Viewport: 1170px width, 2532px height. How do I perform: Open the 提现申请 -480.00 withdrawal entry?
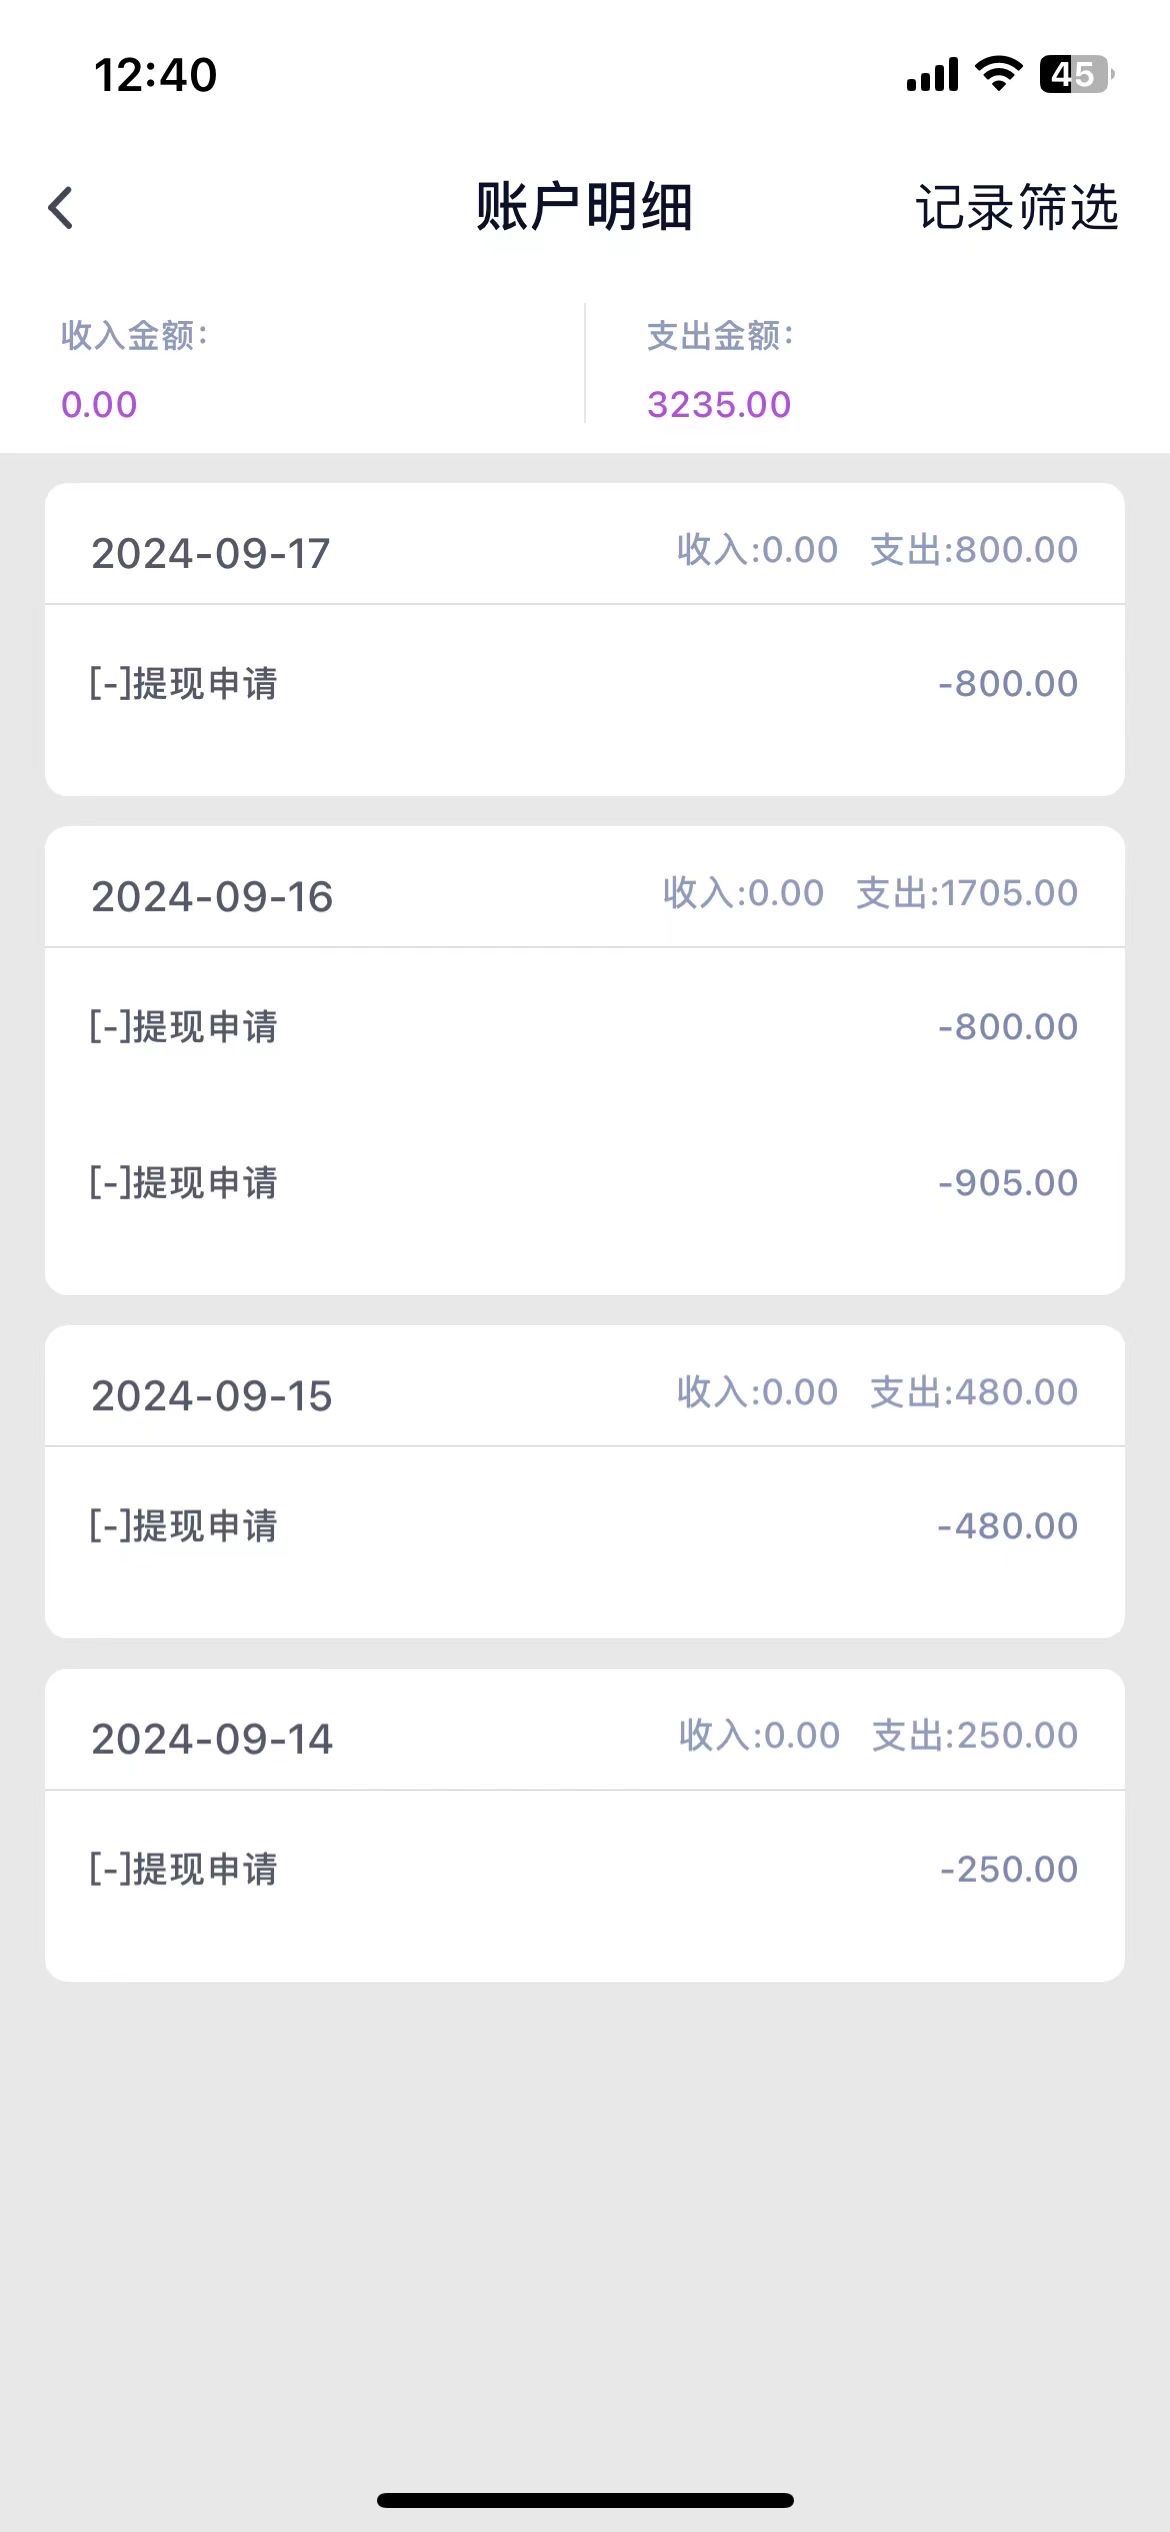(x=584, y=1526)
